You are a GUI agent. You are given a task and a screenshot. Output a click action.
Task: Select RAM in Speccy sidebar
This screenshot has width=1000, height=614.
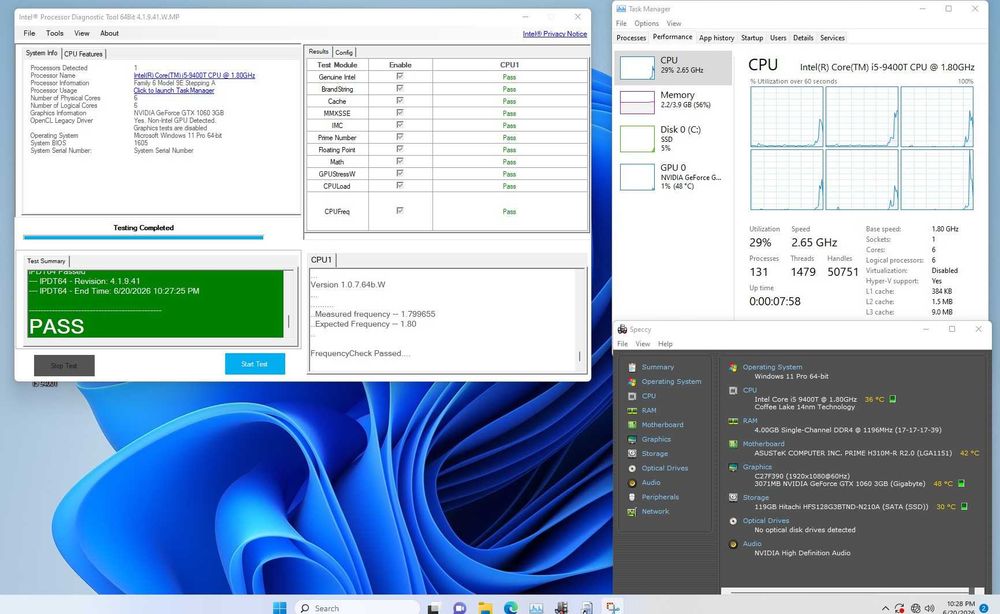click(x=649, y=411)
